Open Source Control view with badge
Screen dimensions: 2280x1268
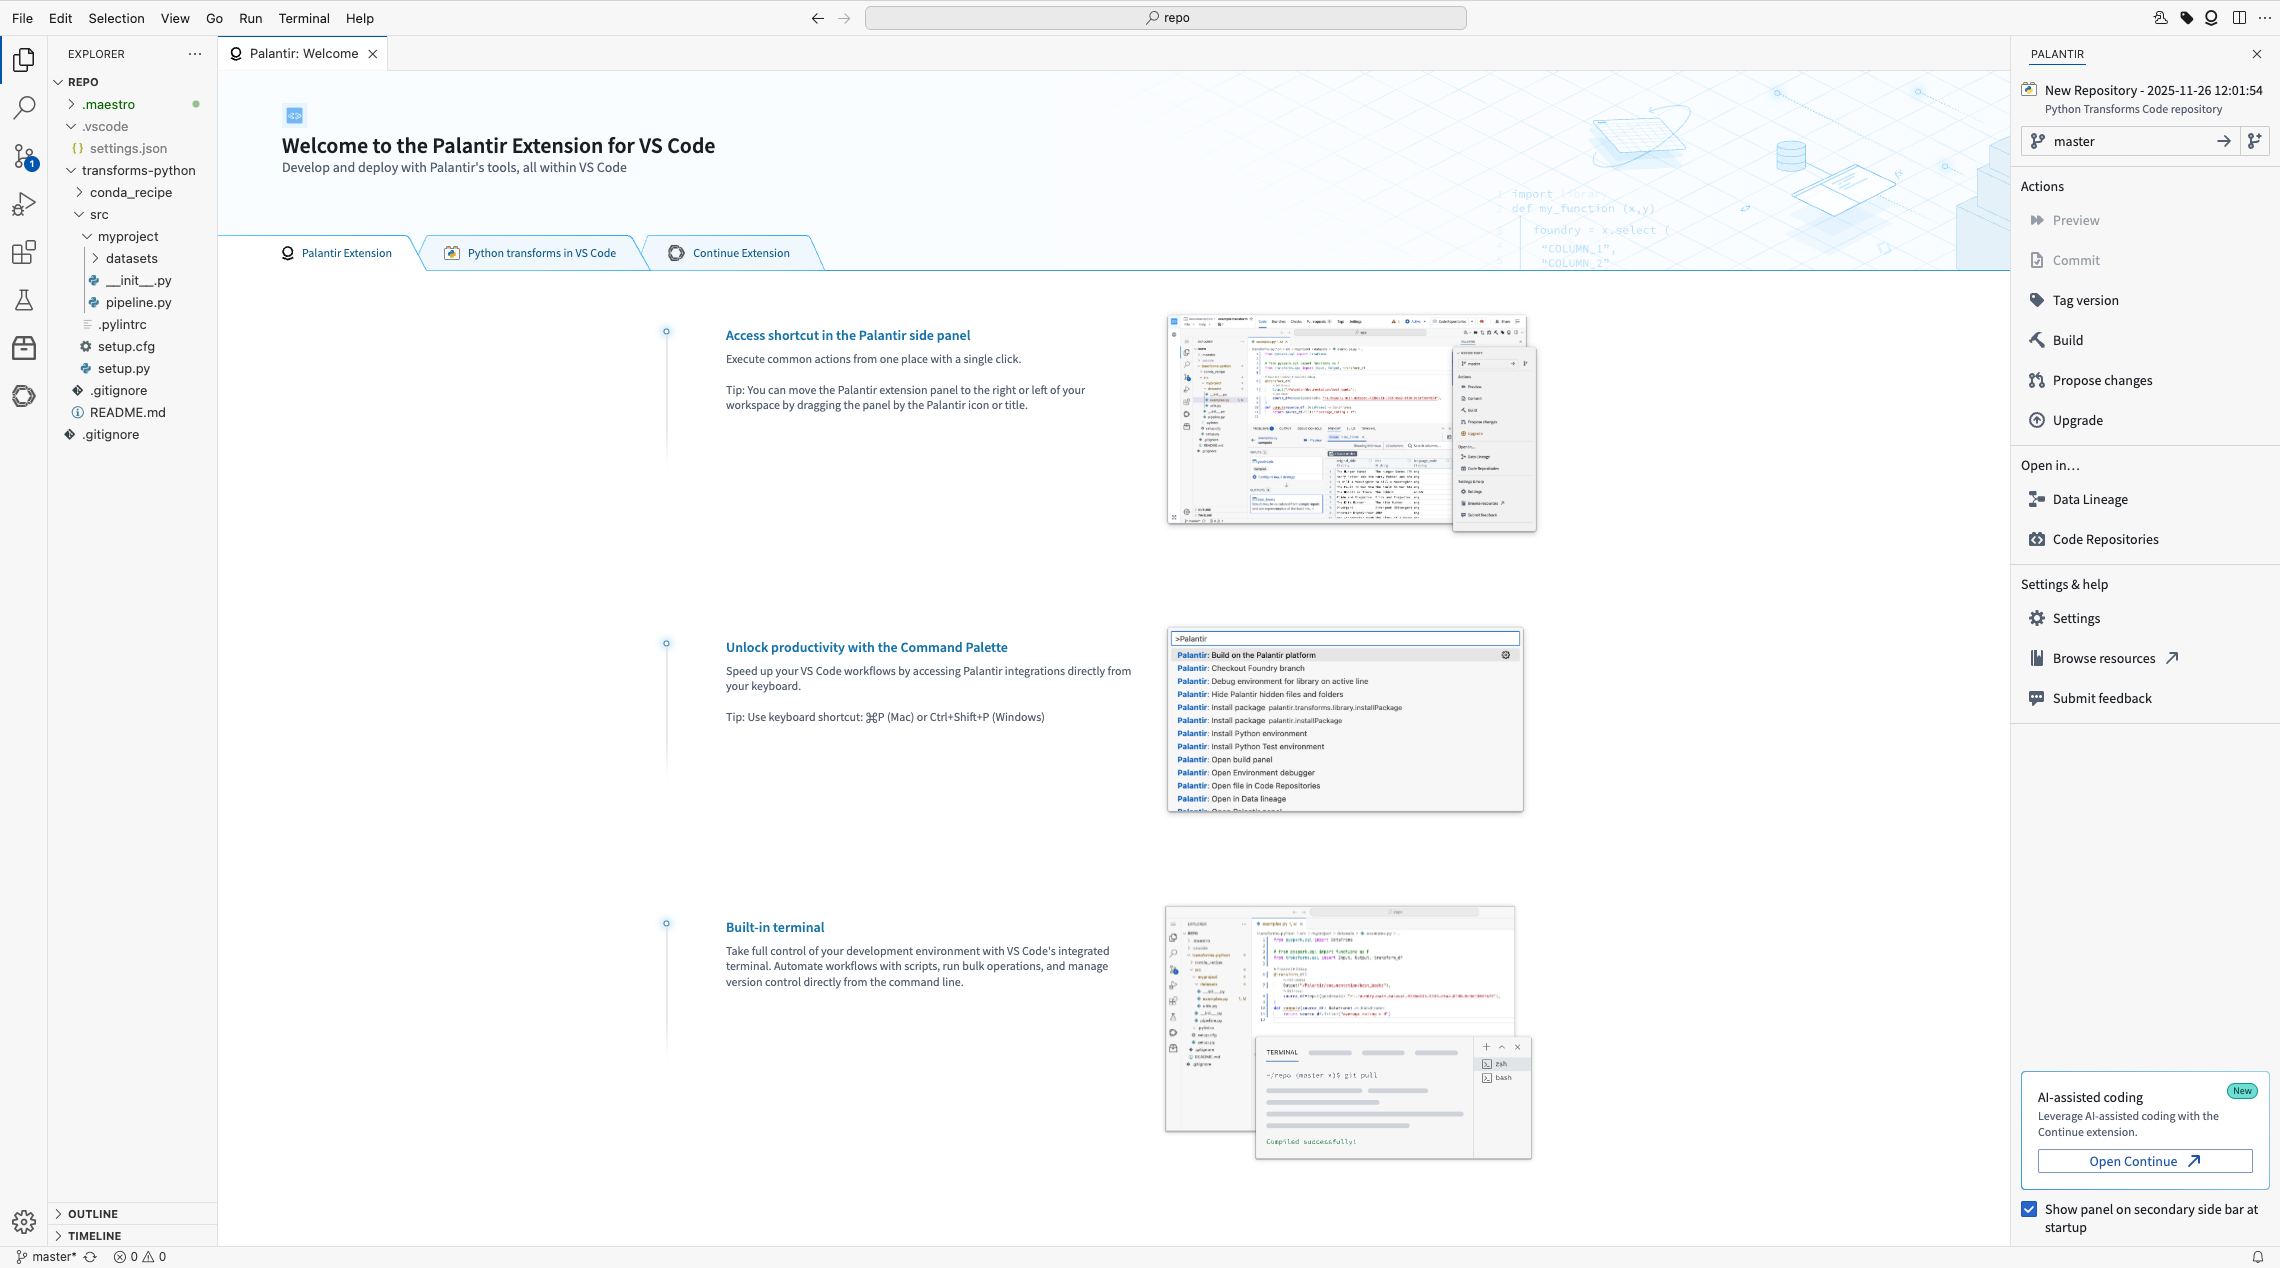point(24,156)
